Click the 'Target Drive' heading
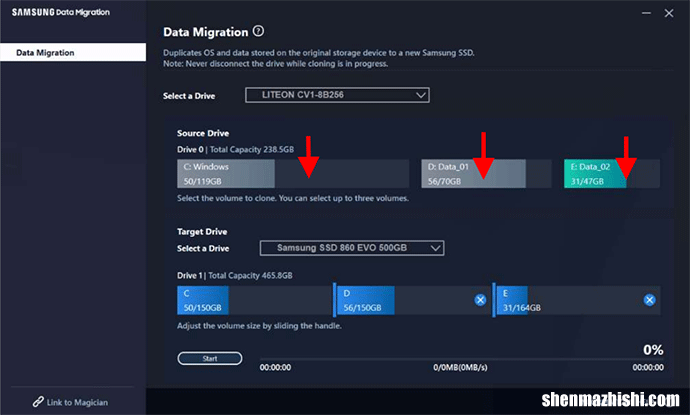This screenshot has height=415, width=690. point(202,232)
